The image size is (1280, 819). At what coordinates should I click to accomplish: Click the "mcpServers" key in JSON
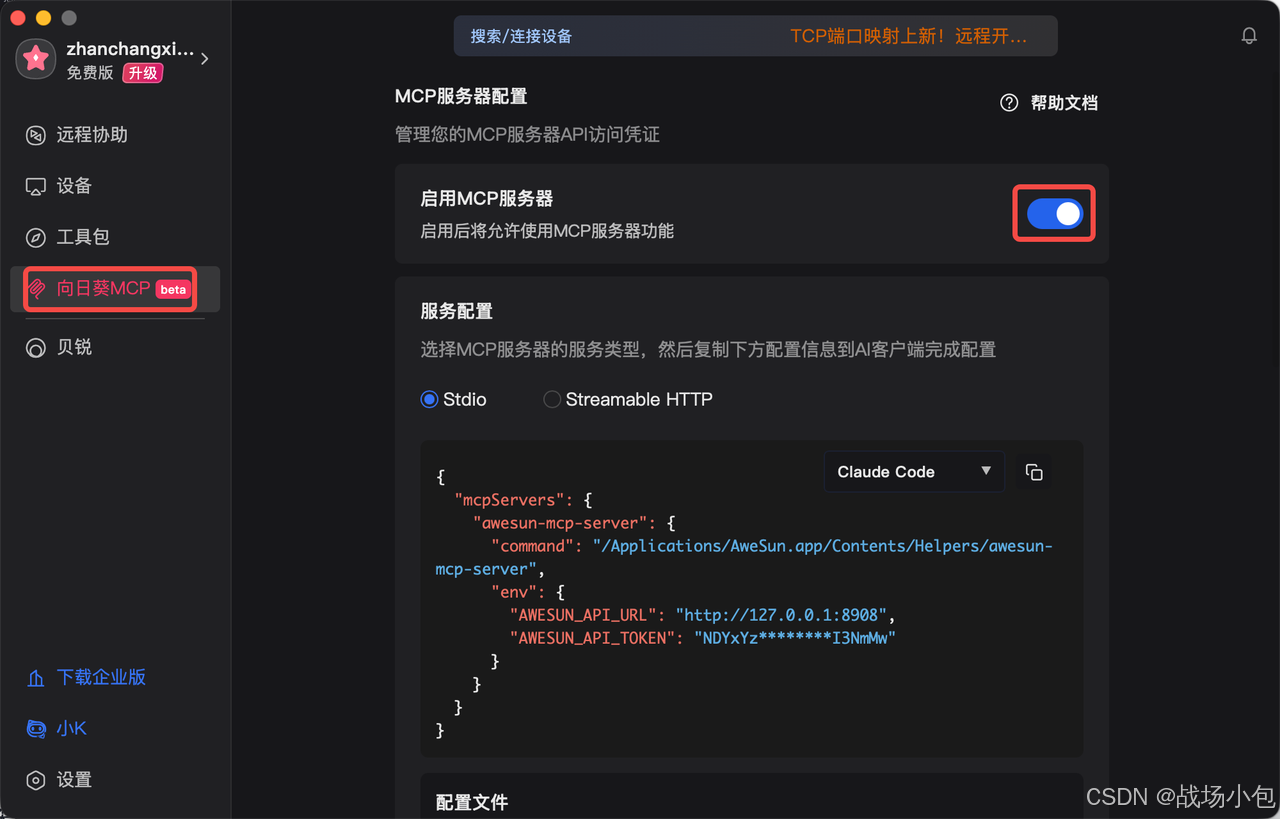click(x=510, y=500)
